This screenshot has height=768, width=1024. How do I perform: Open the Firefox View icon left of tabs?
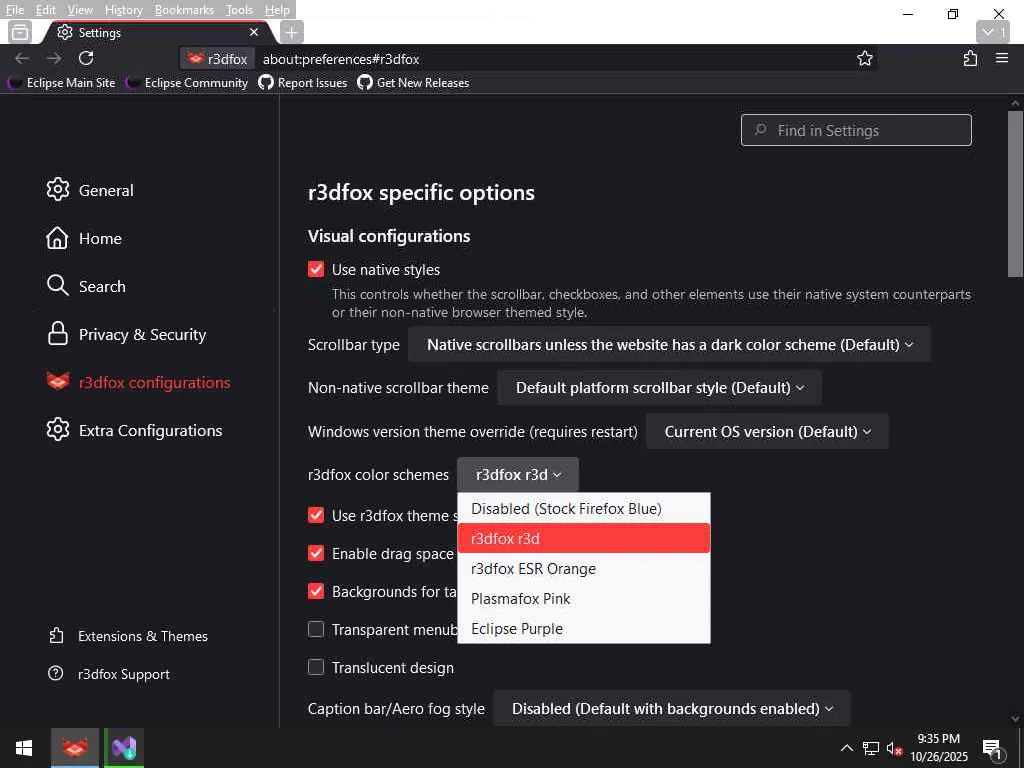click(20, 32)
